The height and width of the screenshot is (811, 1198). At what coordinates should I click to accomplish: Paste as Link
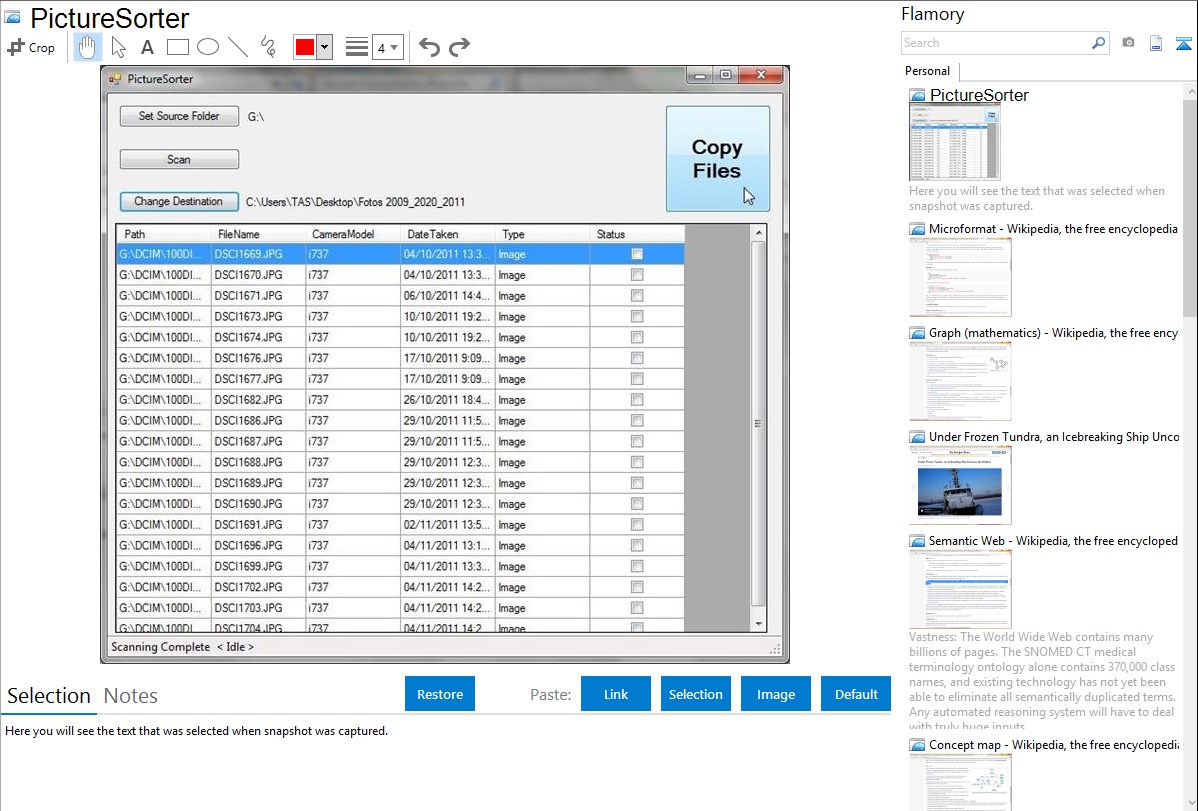click(x=616, y=694)
